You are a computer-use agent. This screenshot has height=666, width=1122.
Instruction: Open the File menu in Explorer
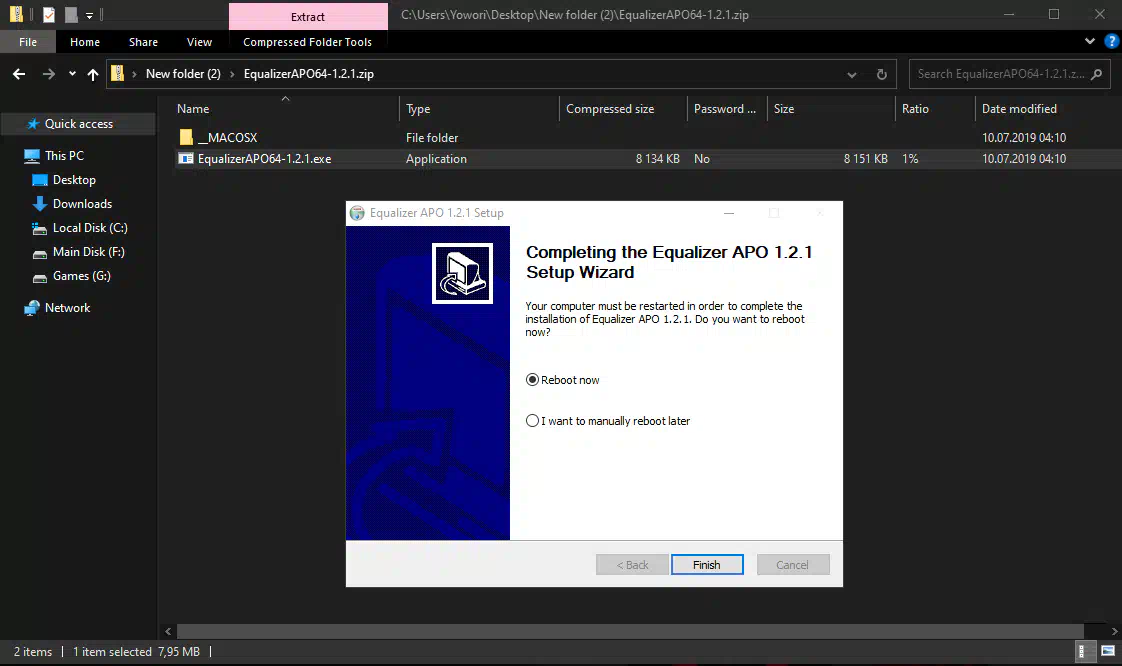pos(28,42)
